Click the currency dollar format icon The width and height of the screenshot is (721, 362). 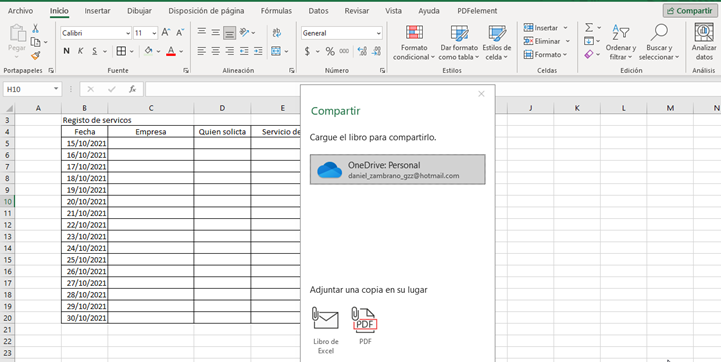point(307,52)
